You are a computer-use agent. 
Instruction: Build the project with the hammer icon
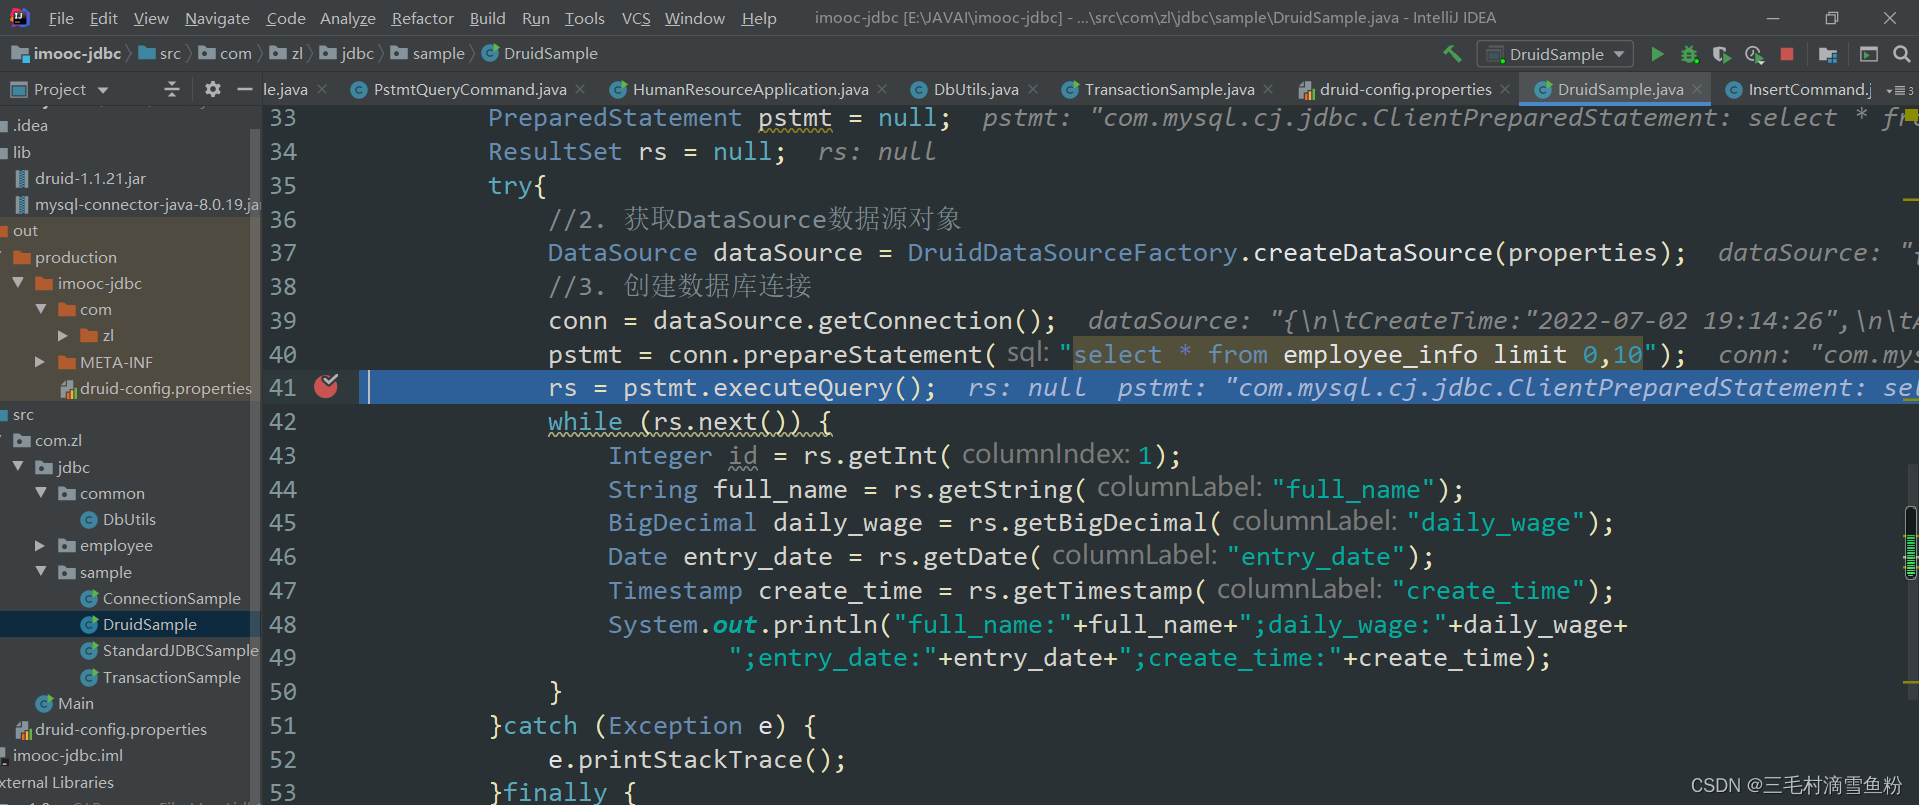pyautogui.click(x=1452, y=54)
